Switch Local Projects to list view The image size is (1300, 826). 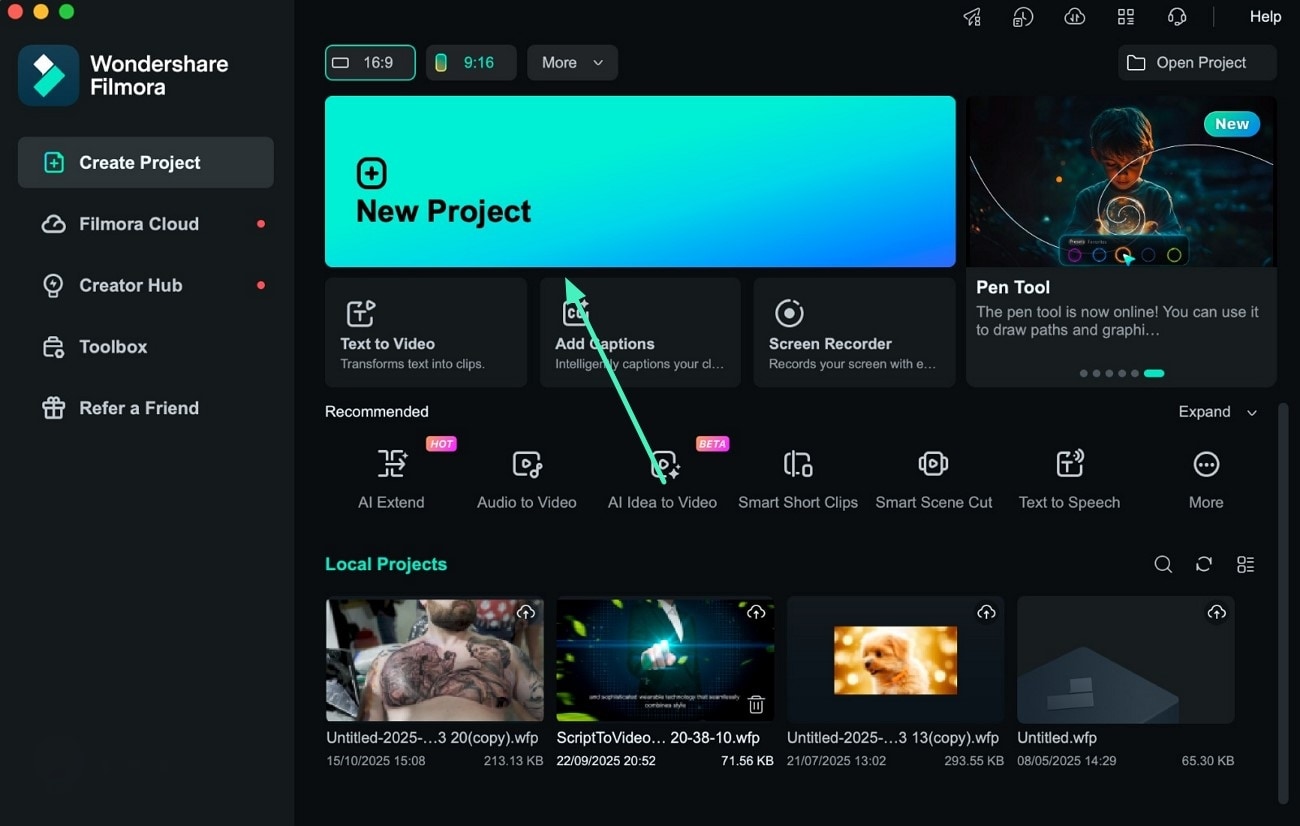click(x=1245, y=564)
